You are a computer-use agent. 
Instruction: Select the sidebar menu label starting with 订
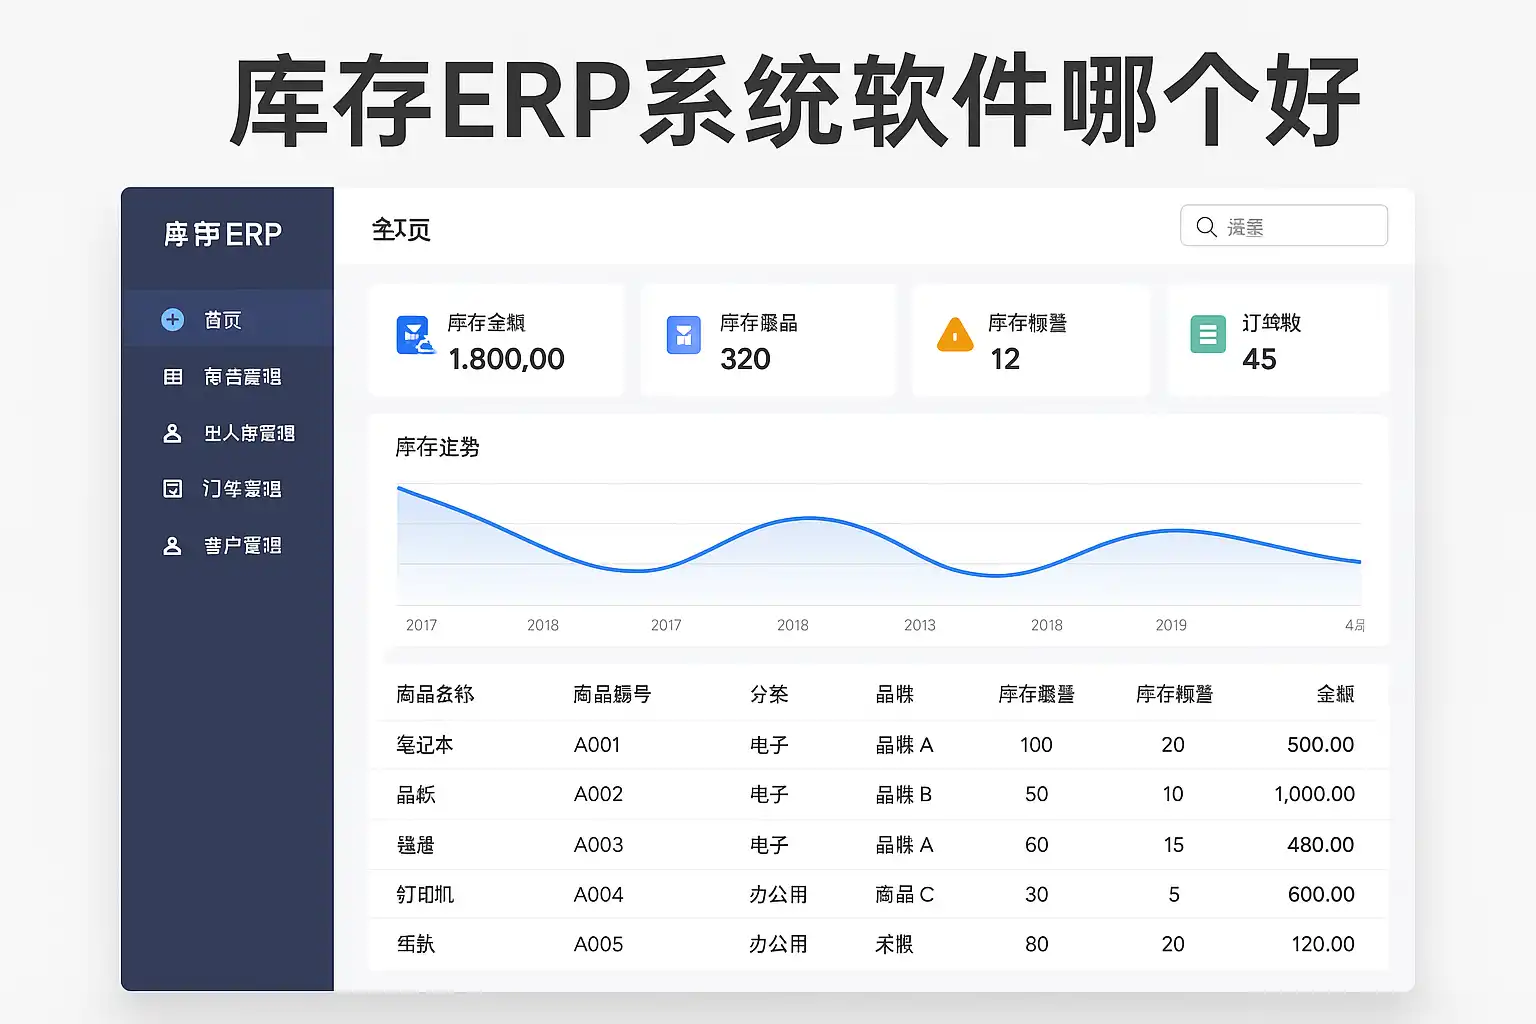coord(242,489)
